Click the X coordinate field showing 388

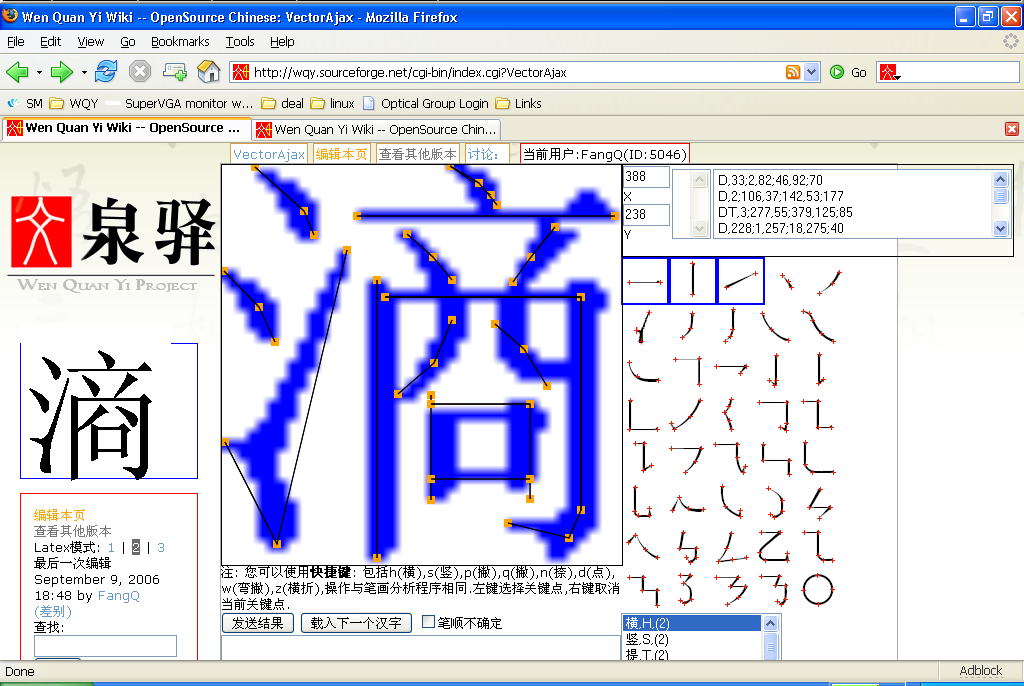(x=646, y=176)
